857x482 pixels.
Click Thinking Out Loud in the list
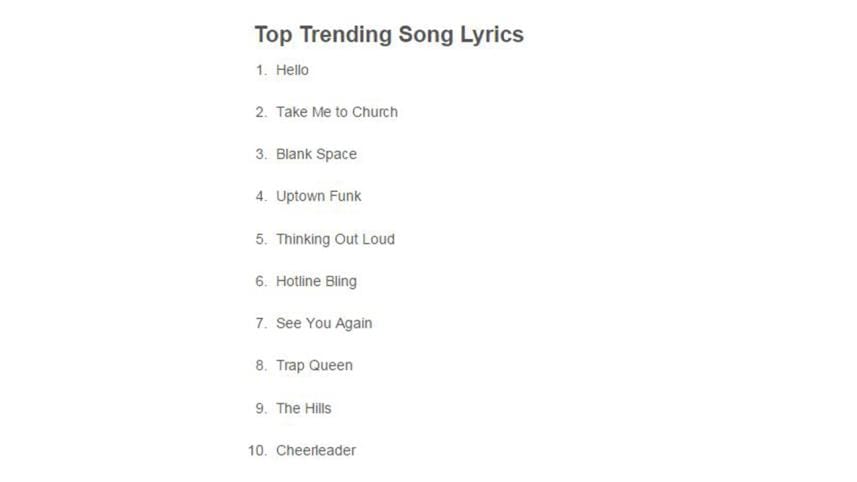click(x=335, y=239)
